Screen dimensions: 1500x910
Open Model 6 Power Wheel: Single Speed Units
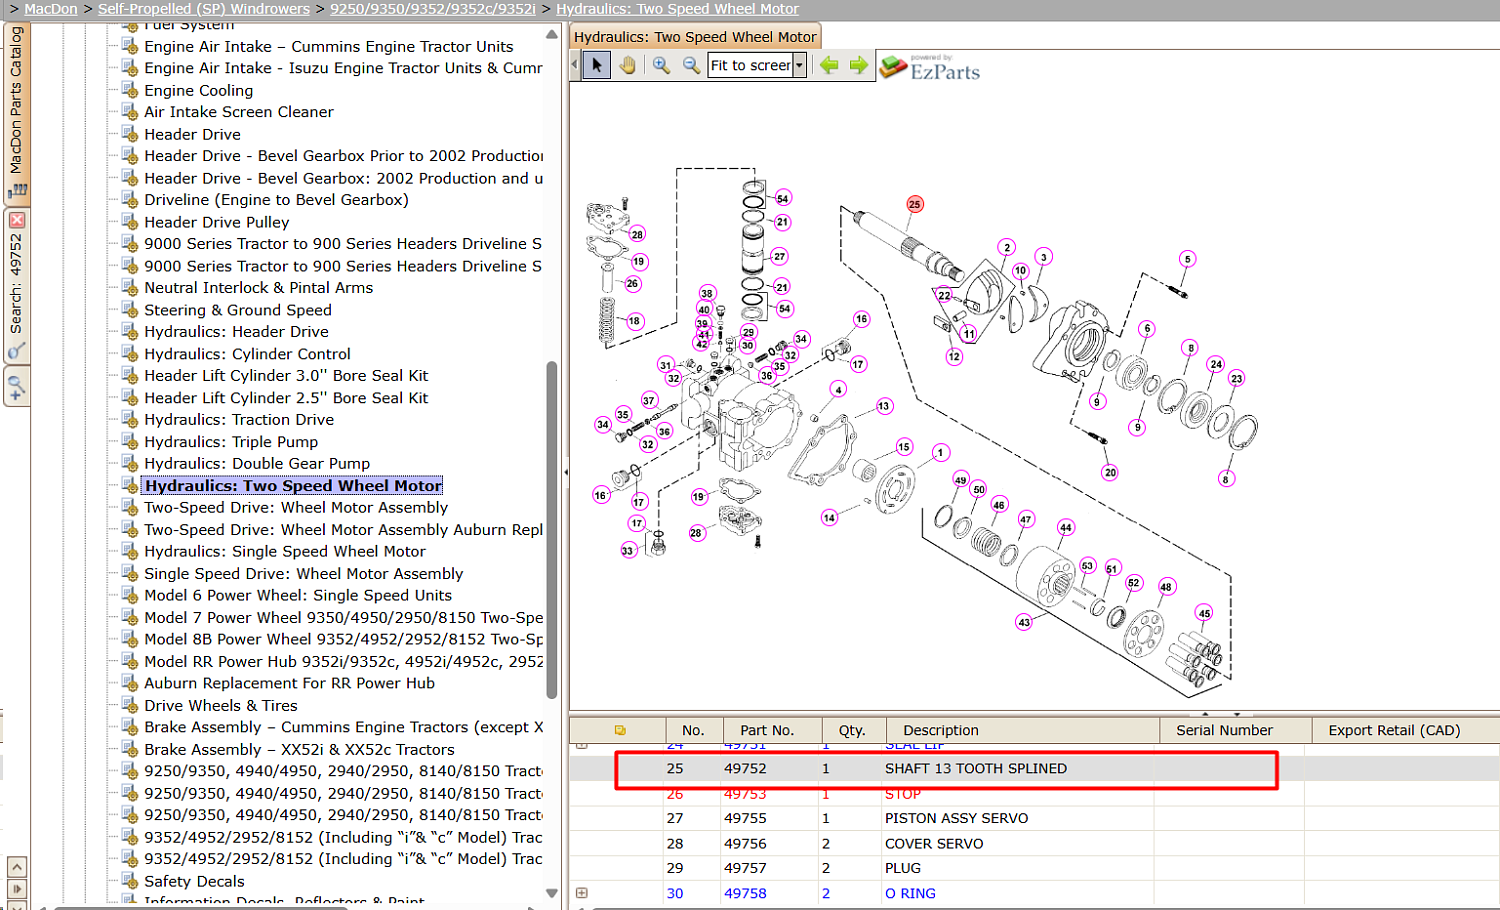[298, 595]
